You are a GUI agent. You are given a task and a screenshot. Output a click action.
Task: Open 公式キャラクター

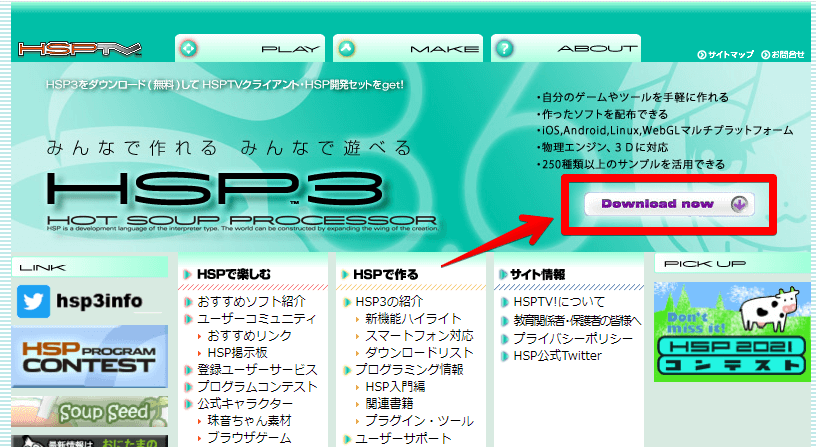[245, 404]
